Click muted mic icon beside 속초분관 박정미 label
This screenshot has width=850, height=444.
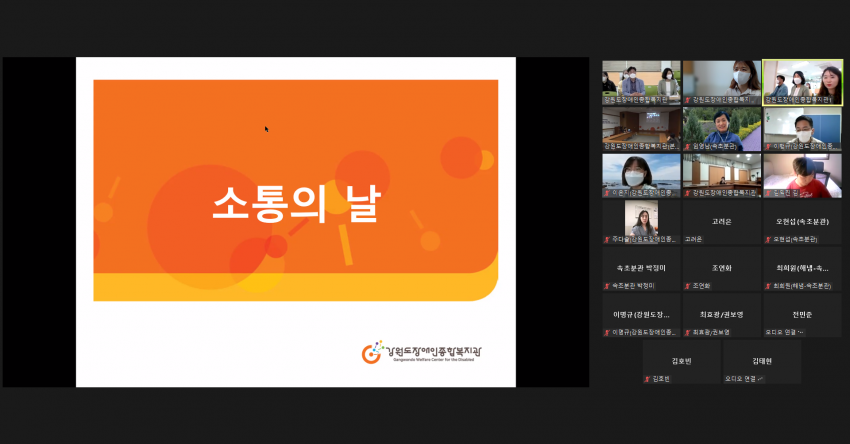[x=608, y=286]
